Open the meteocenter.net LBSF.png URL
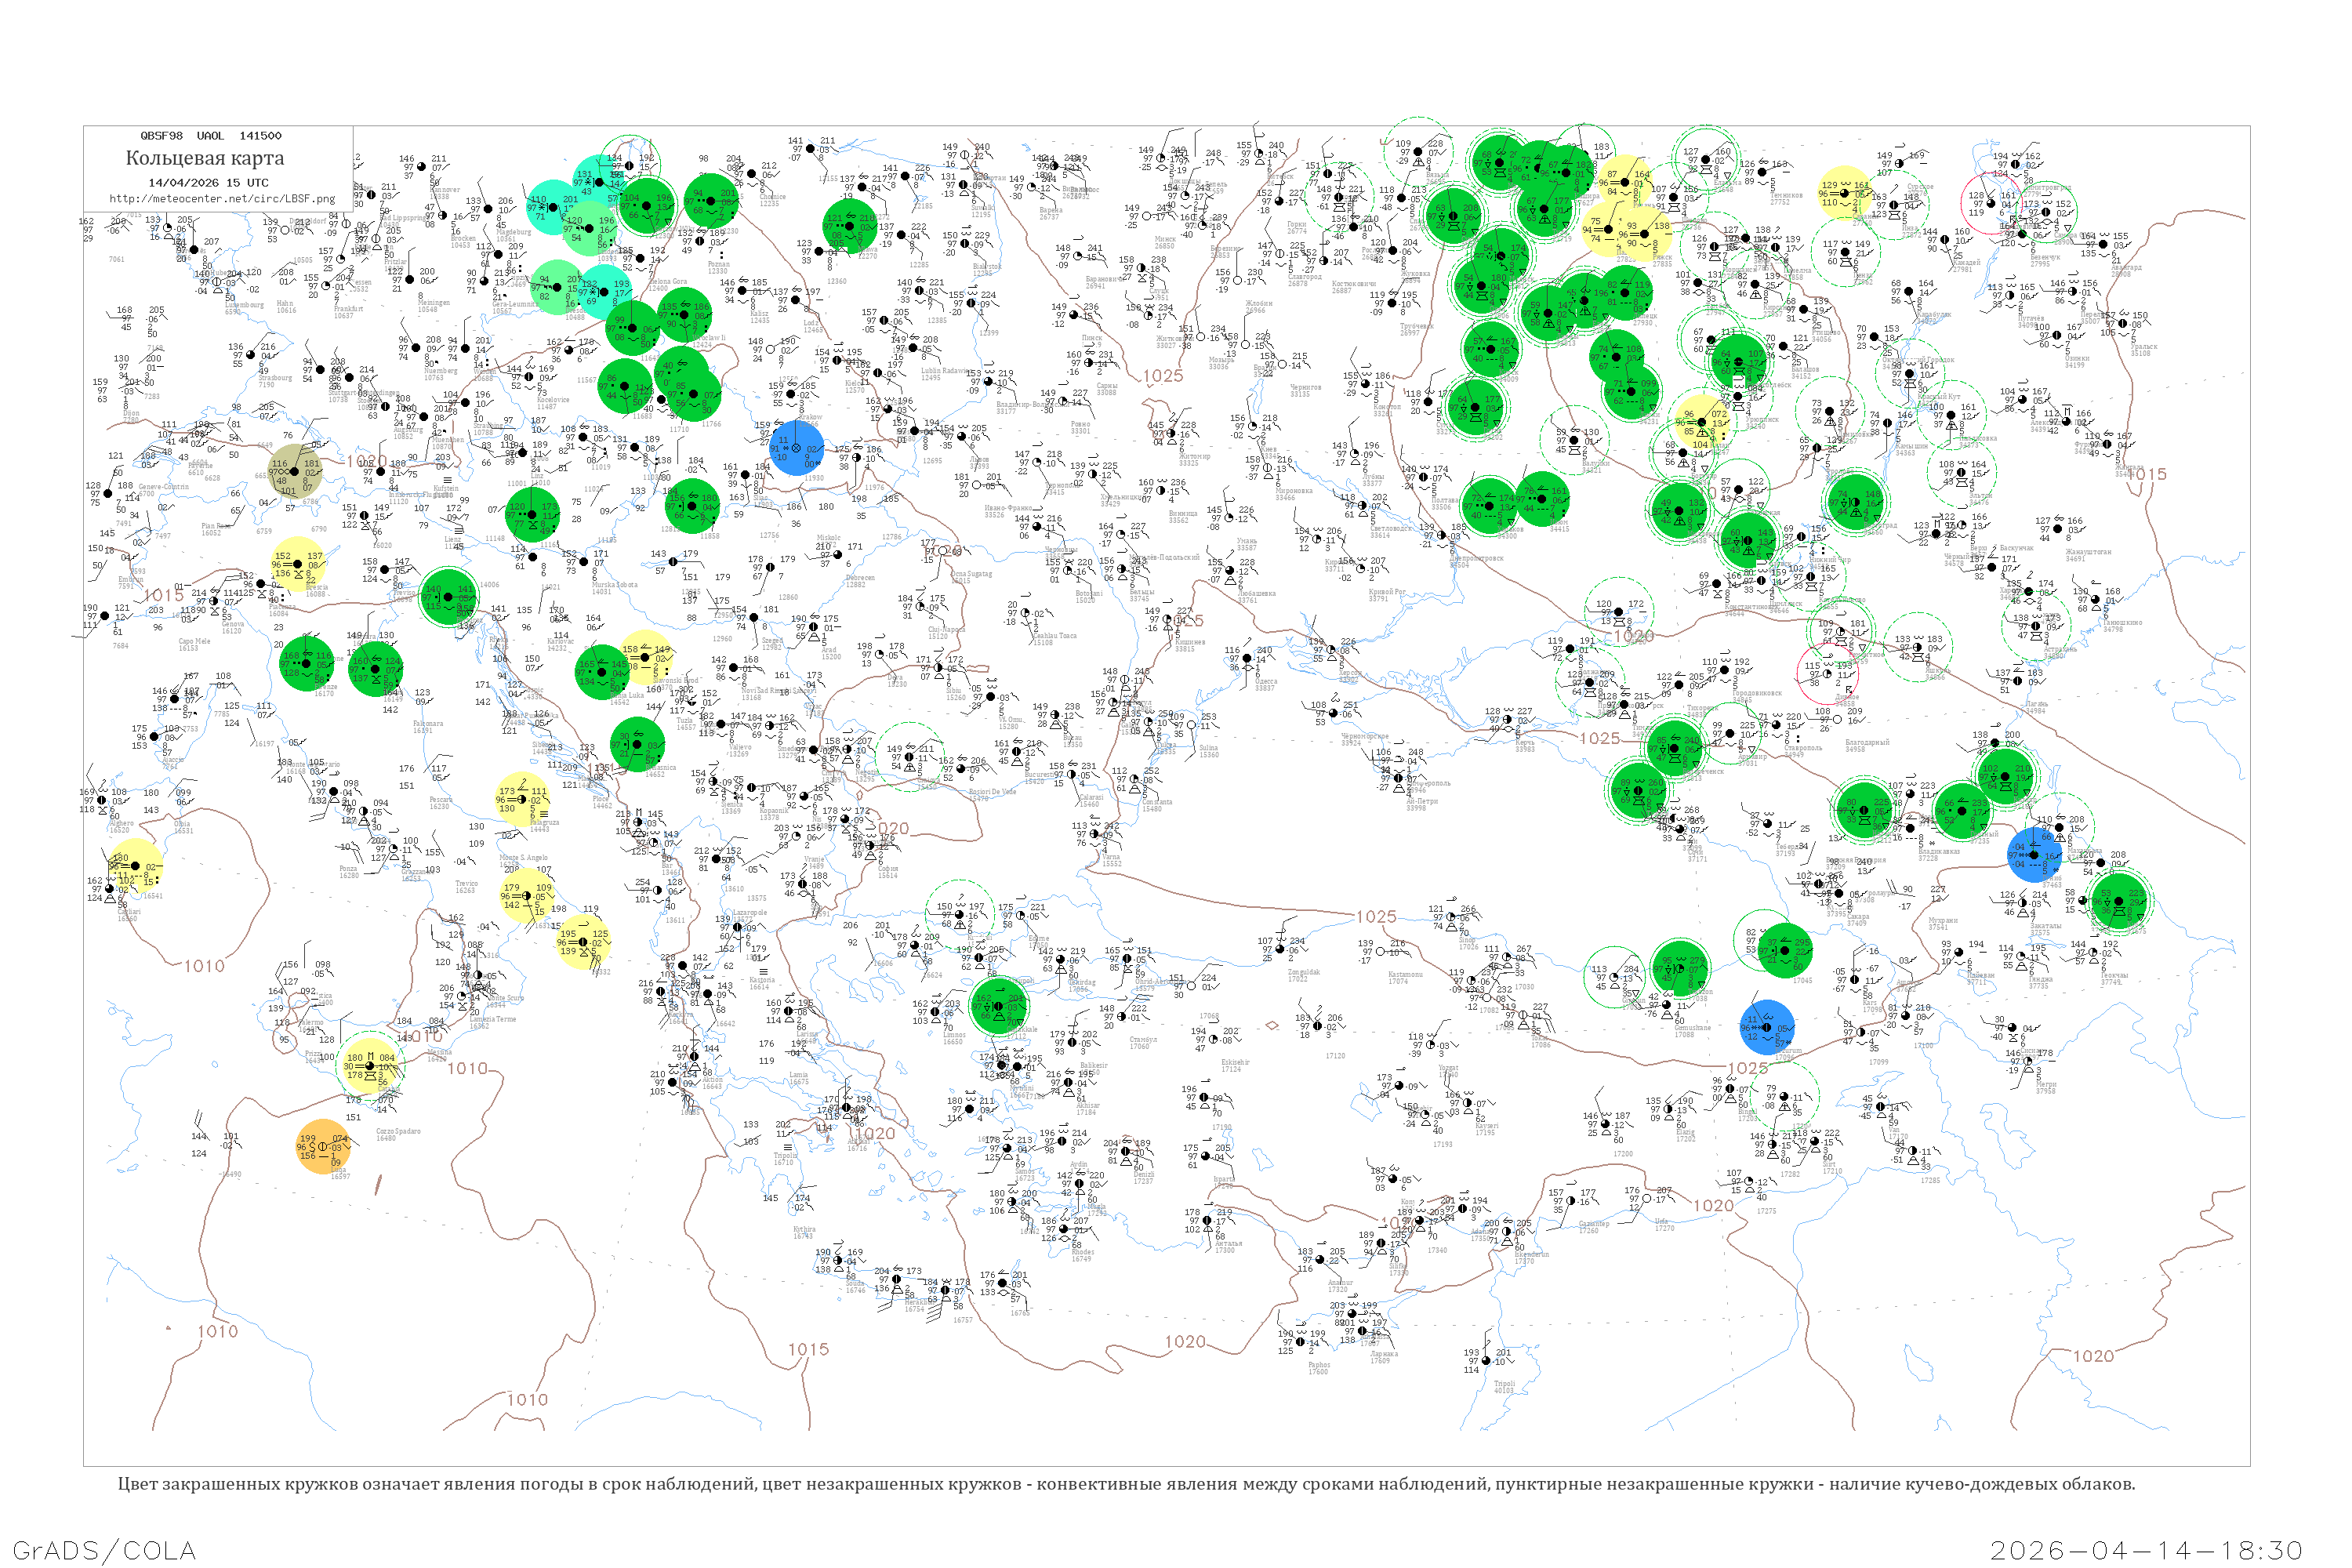Screen dimensions: 2352x1568 (221, 198)
